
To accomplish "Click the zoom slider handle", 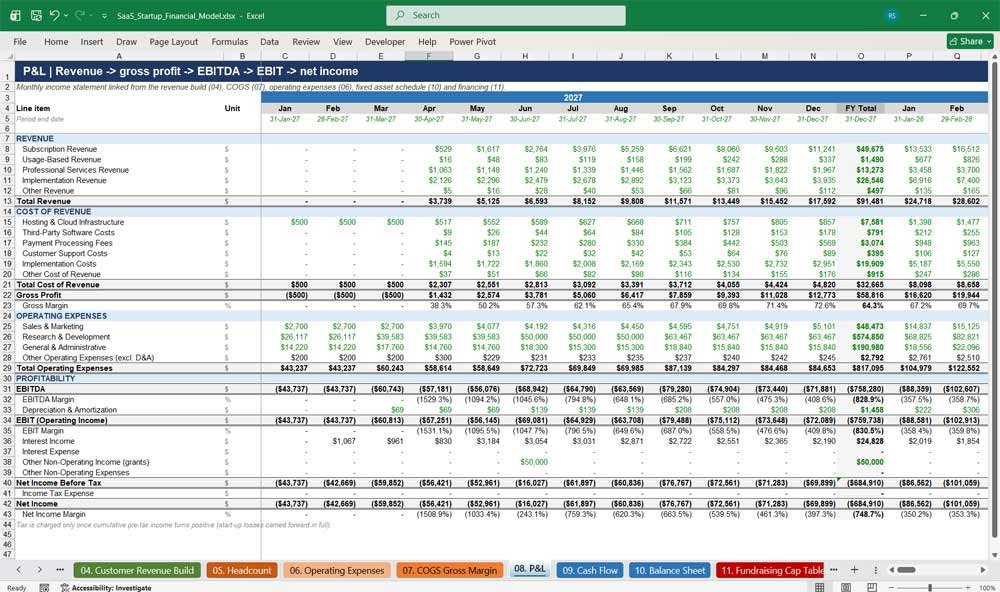I will click(x=930, y=587).
